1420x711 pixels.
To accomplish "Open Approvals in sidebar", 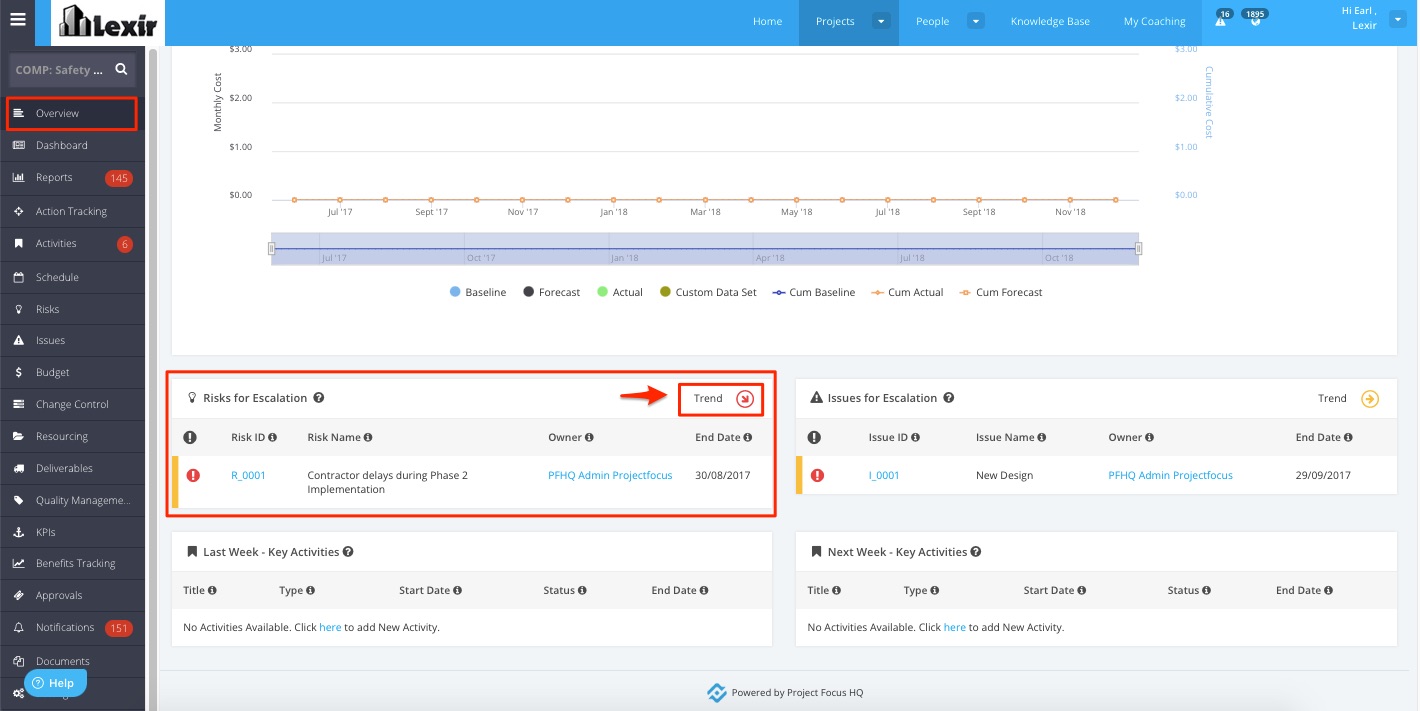I will [73, 596].
